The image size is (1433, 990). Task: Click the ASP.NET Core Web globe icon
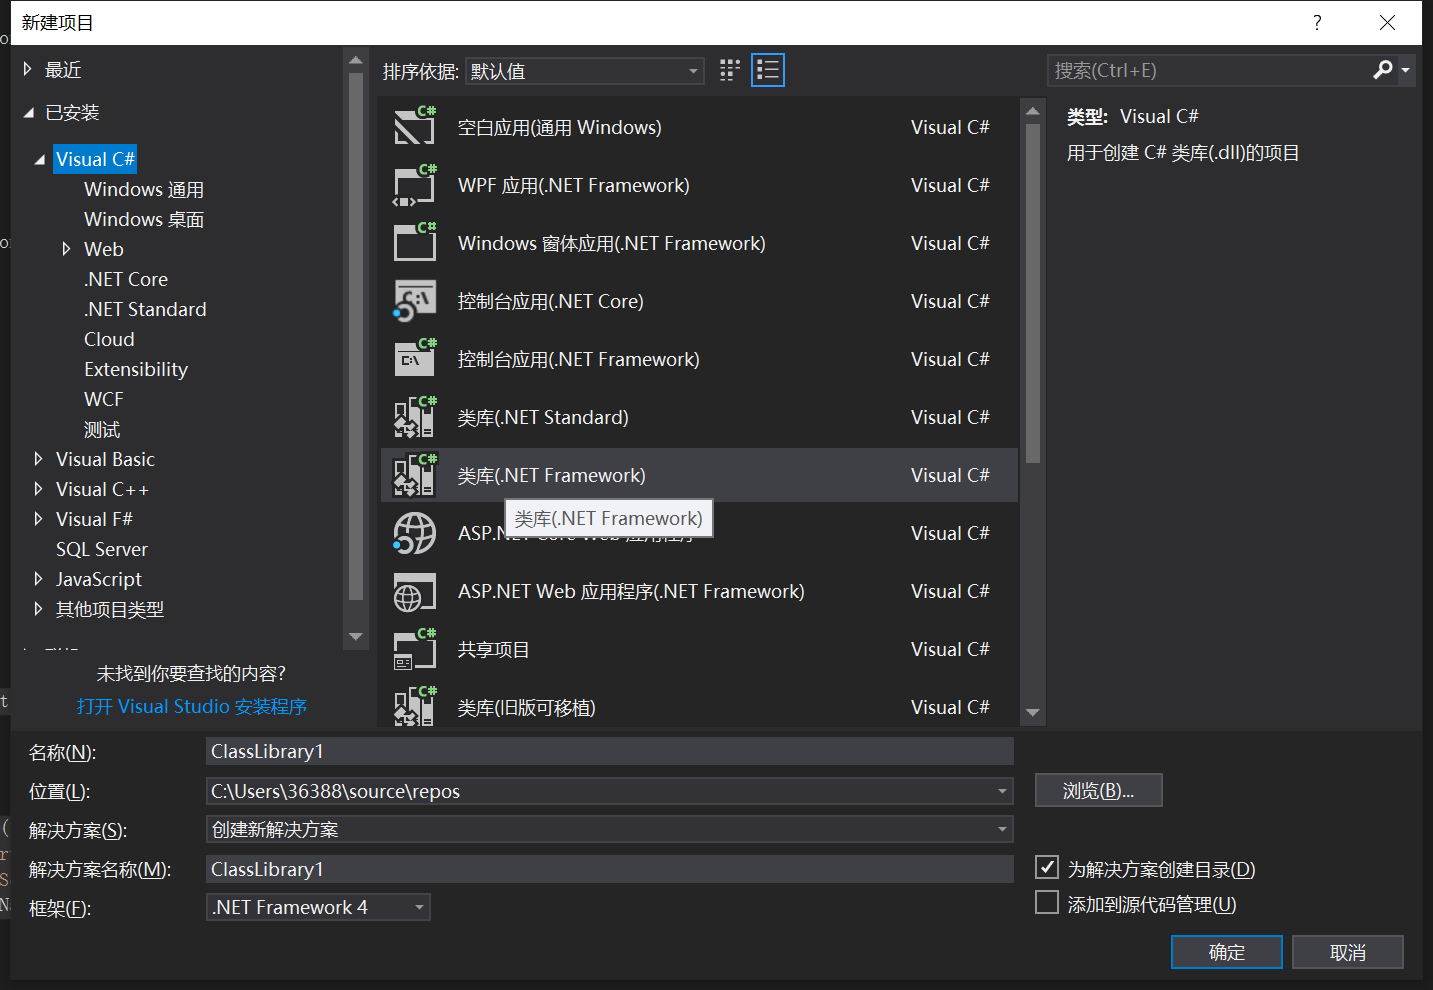pyautogui.click(x=415, y=533)
